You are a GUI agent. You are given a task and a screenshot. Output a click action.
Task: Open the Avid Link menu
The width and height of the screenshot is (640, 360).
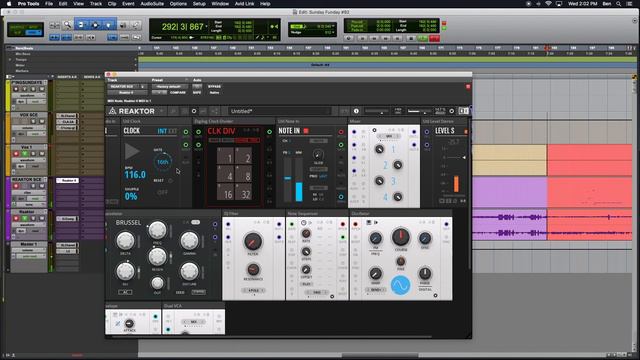244,4
